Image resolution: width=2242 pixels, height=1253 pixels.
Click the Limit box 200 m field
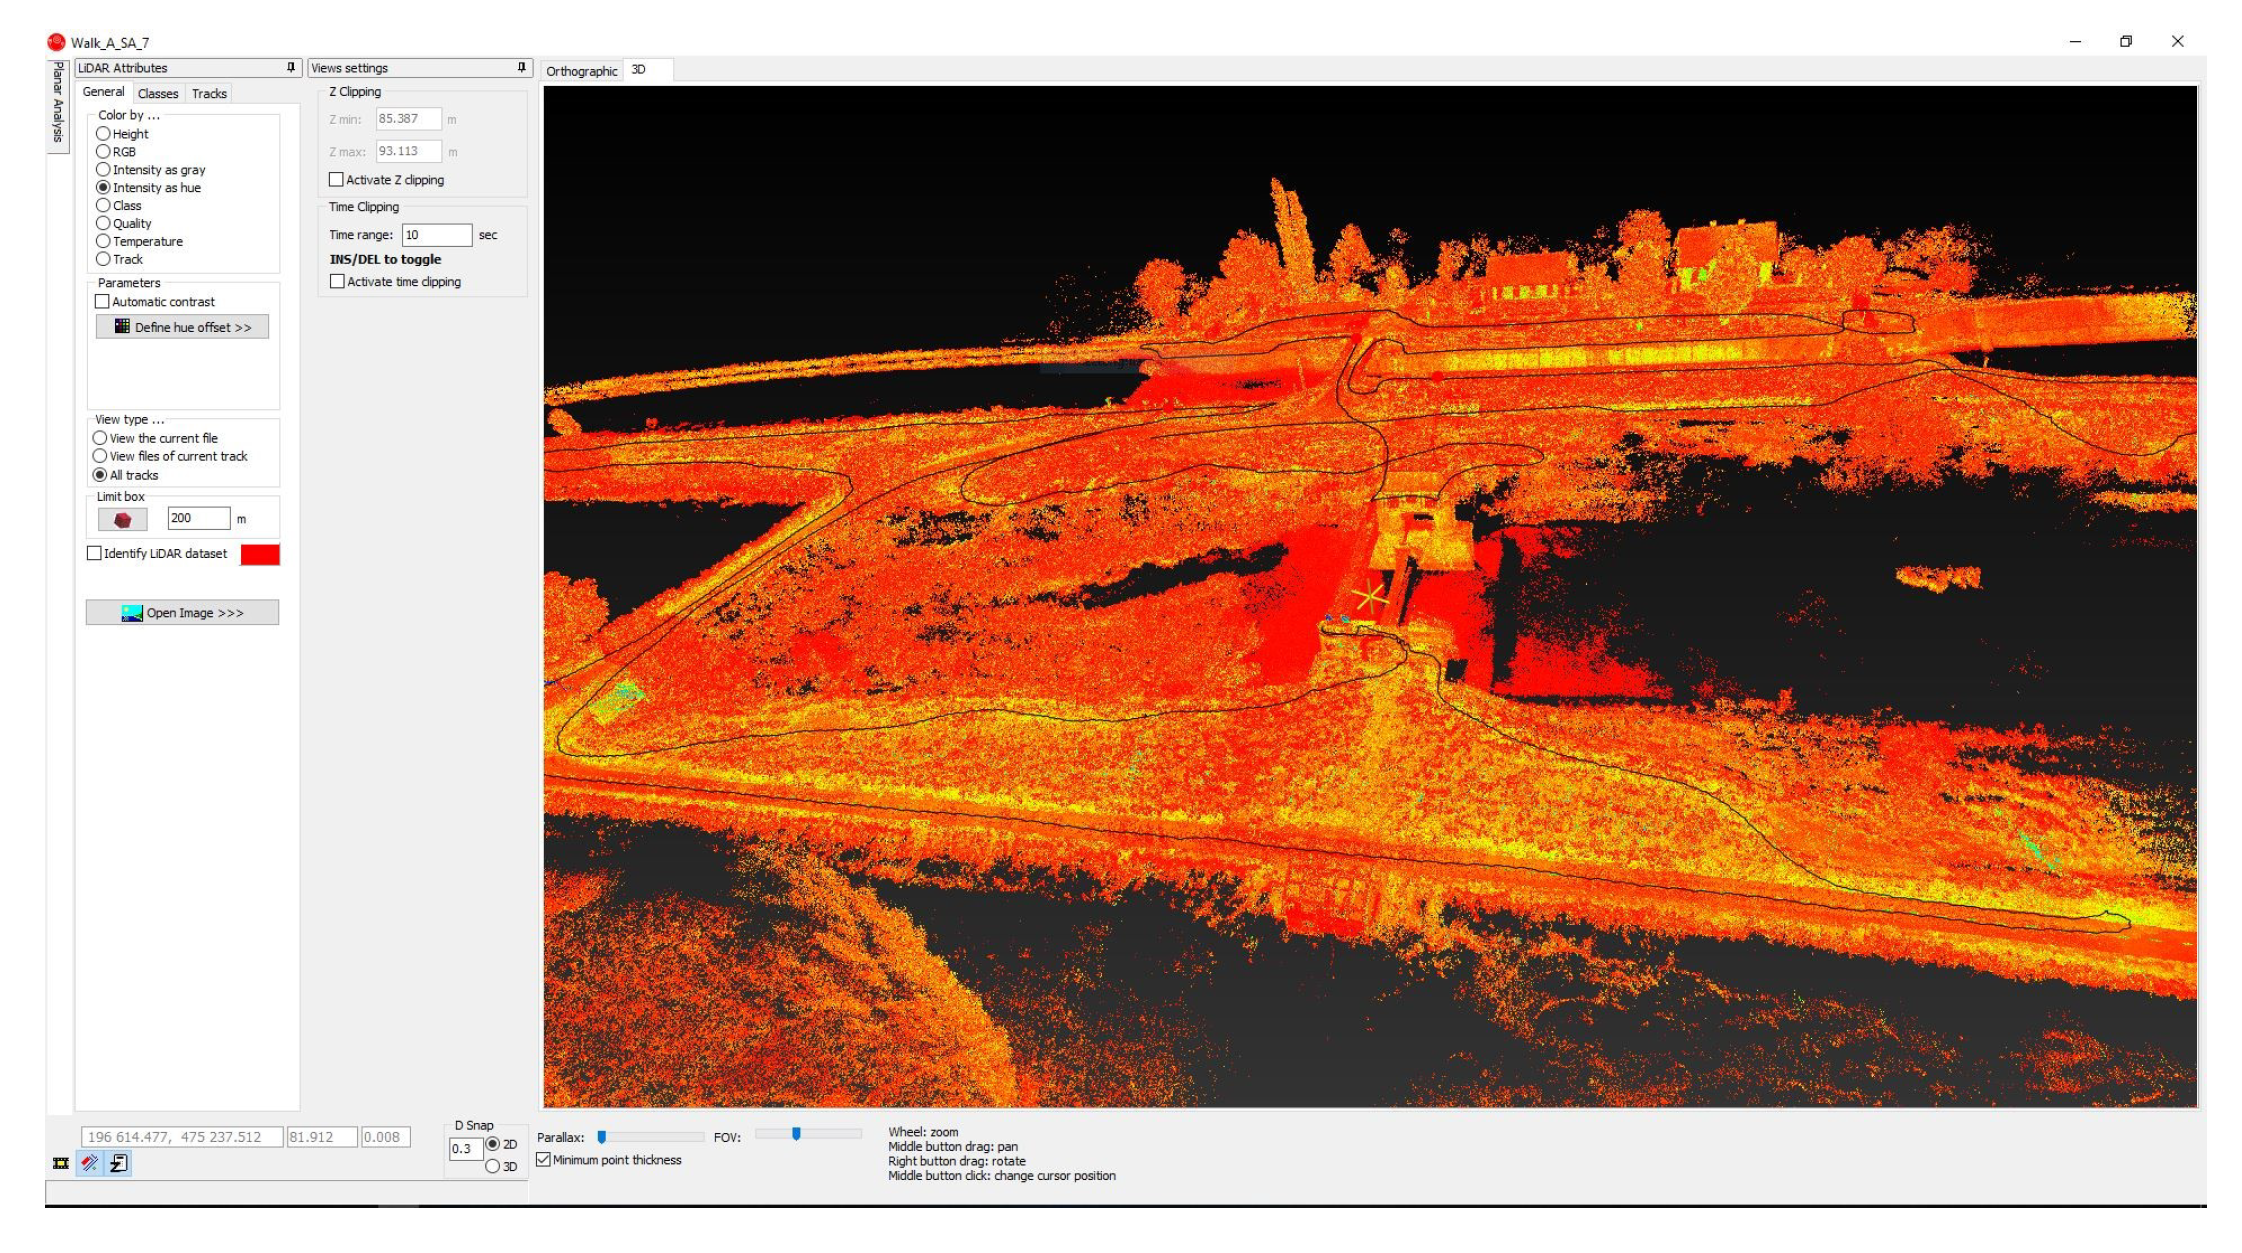pyautogui.click(x=199, y=518)
